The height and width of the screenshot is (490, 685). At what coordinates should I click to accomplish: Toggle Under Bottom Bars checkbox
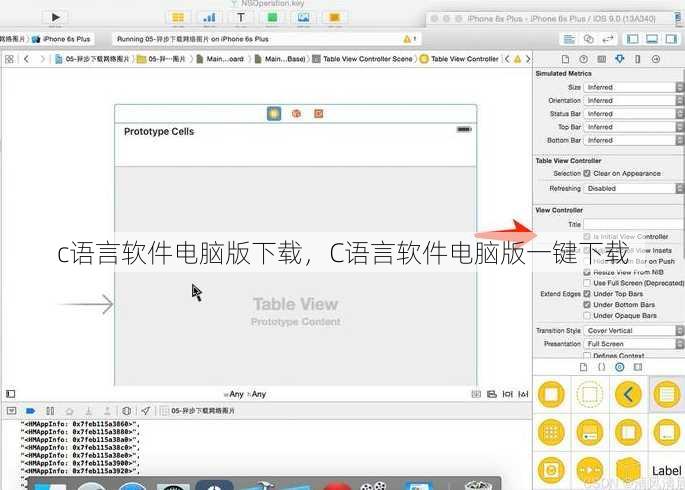coord(587,305)
